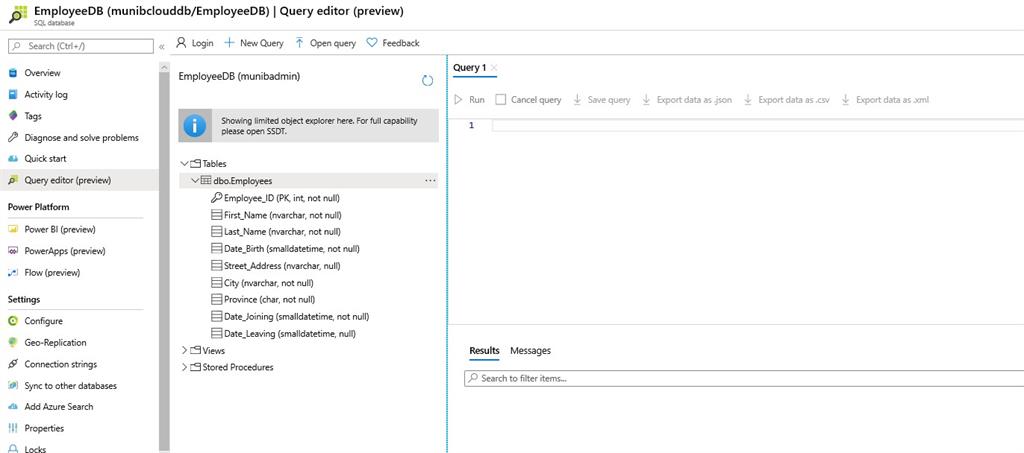Select the Date_Joining column row
The width and height of the screenshot is (1024, 453).
tap(290, 317)
